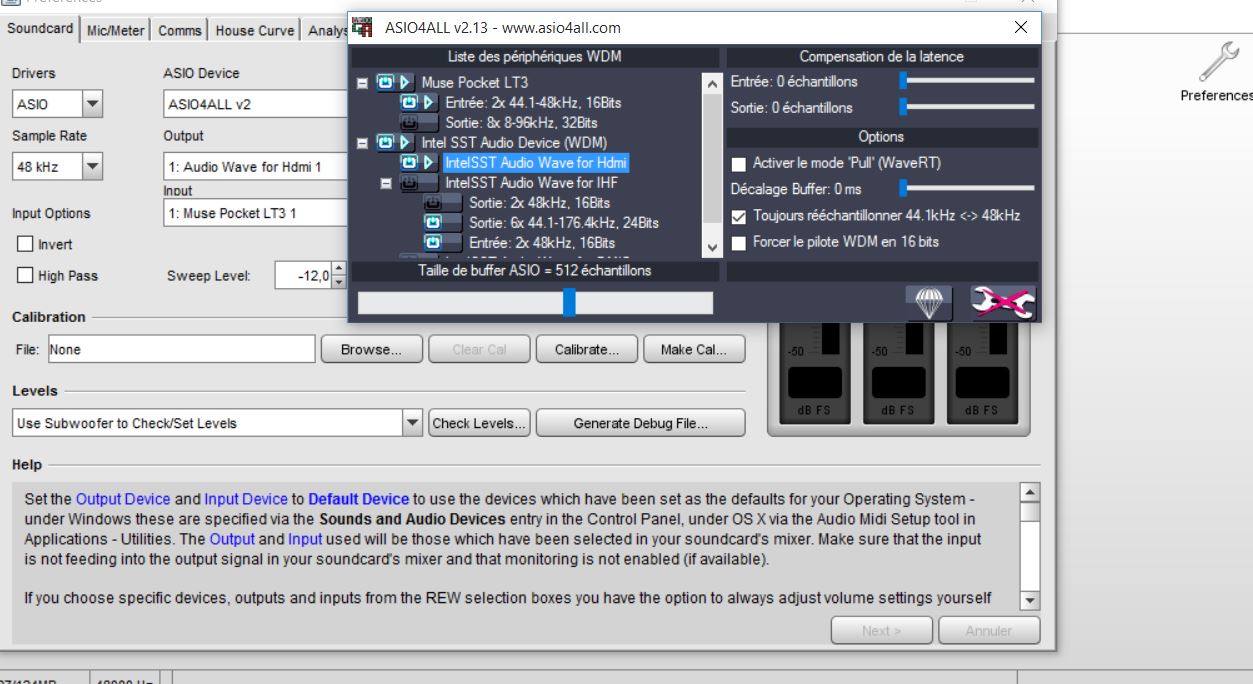This screenshot has height=684, width=1253.
Task: Switch to the Mic/Meter tab
Action: click(115, 30)
